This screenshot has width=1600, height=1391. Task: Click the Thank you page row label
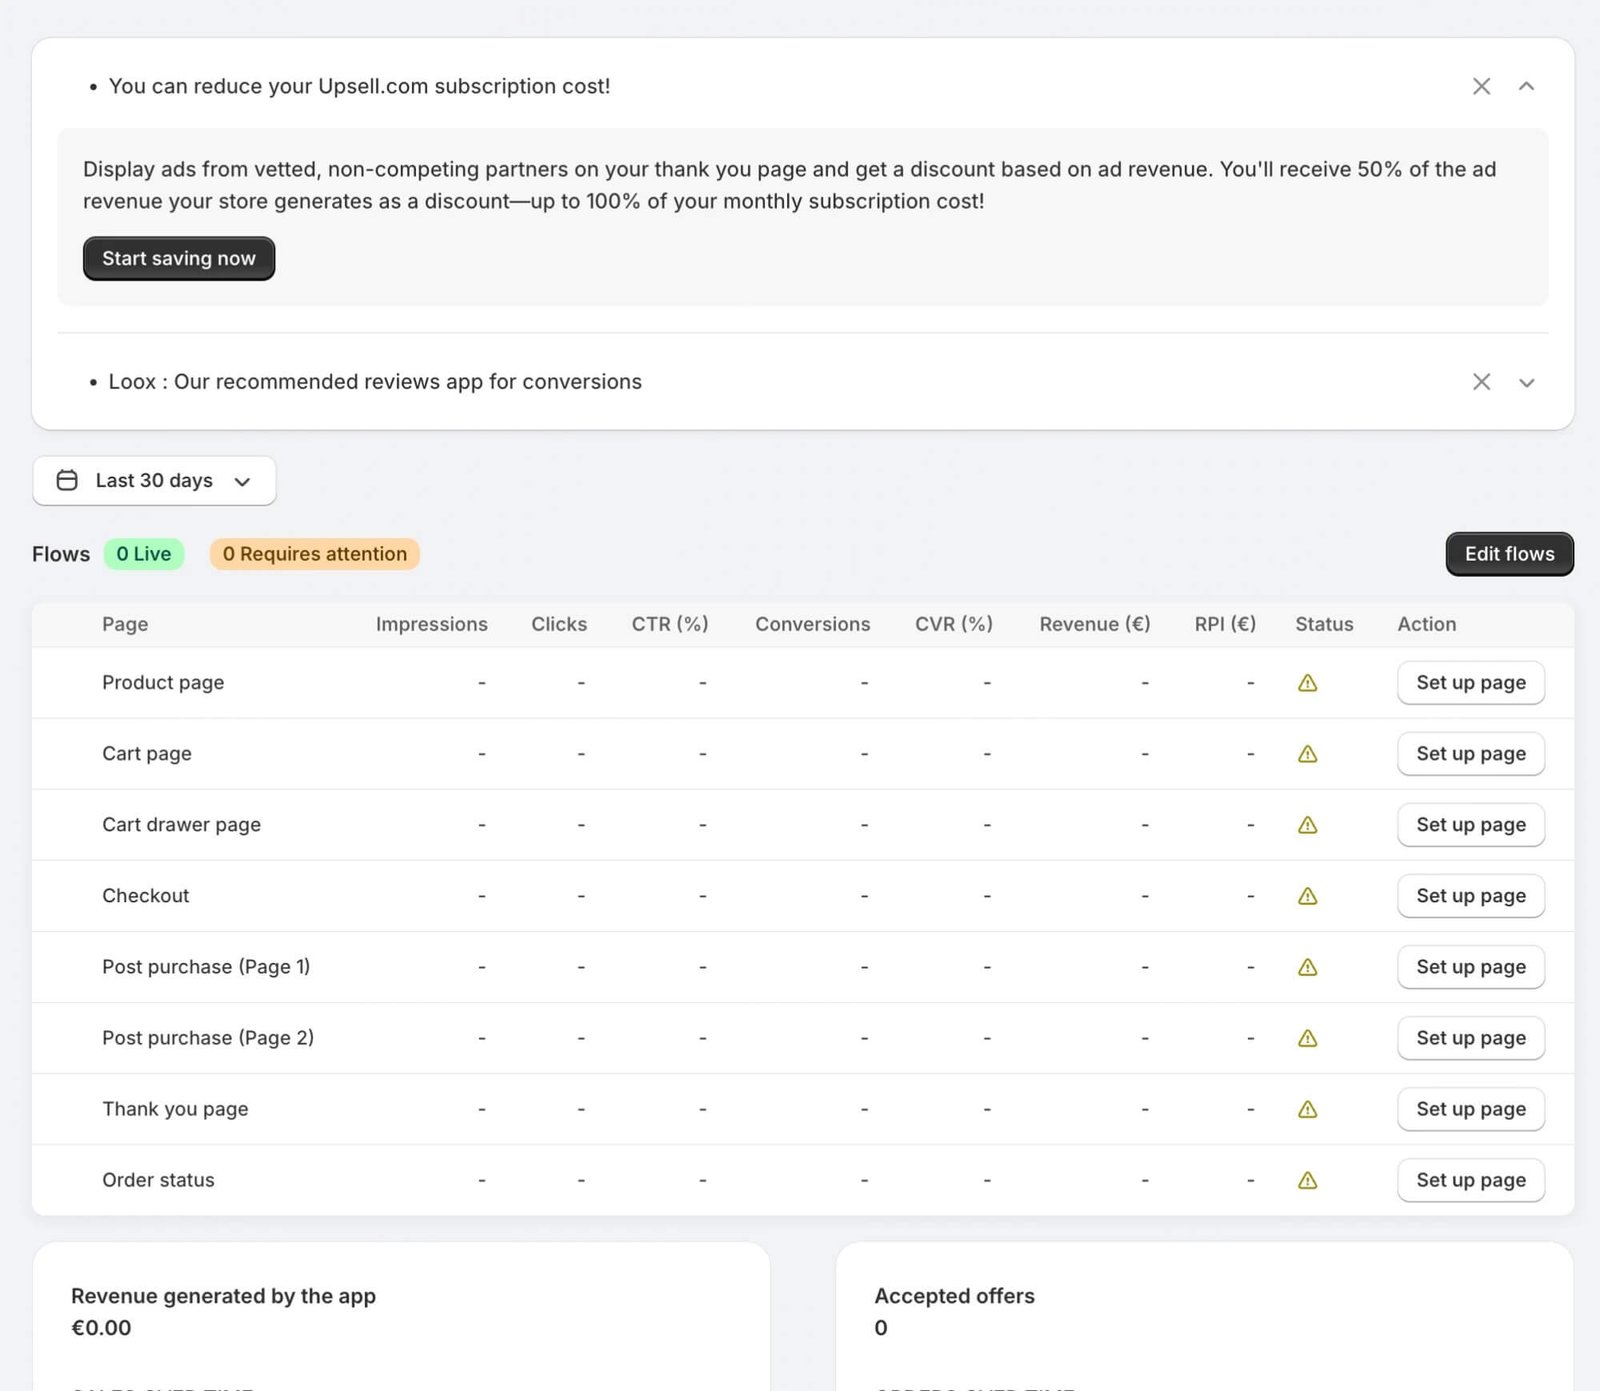pyautogui.click(x=175, y=1109)
